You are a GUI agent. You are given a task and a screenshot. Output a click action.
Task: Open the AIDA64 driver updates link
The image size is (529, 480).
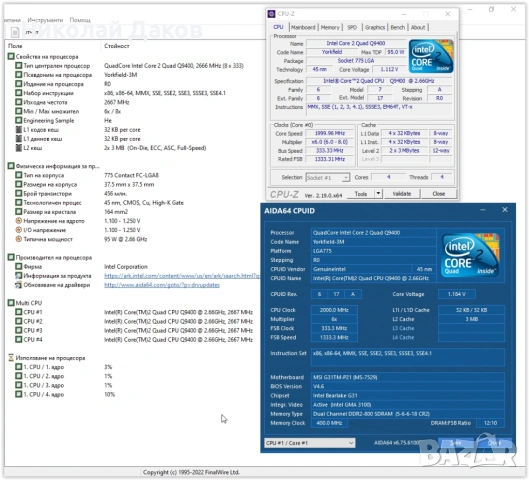tap(162, 285)
